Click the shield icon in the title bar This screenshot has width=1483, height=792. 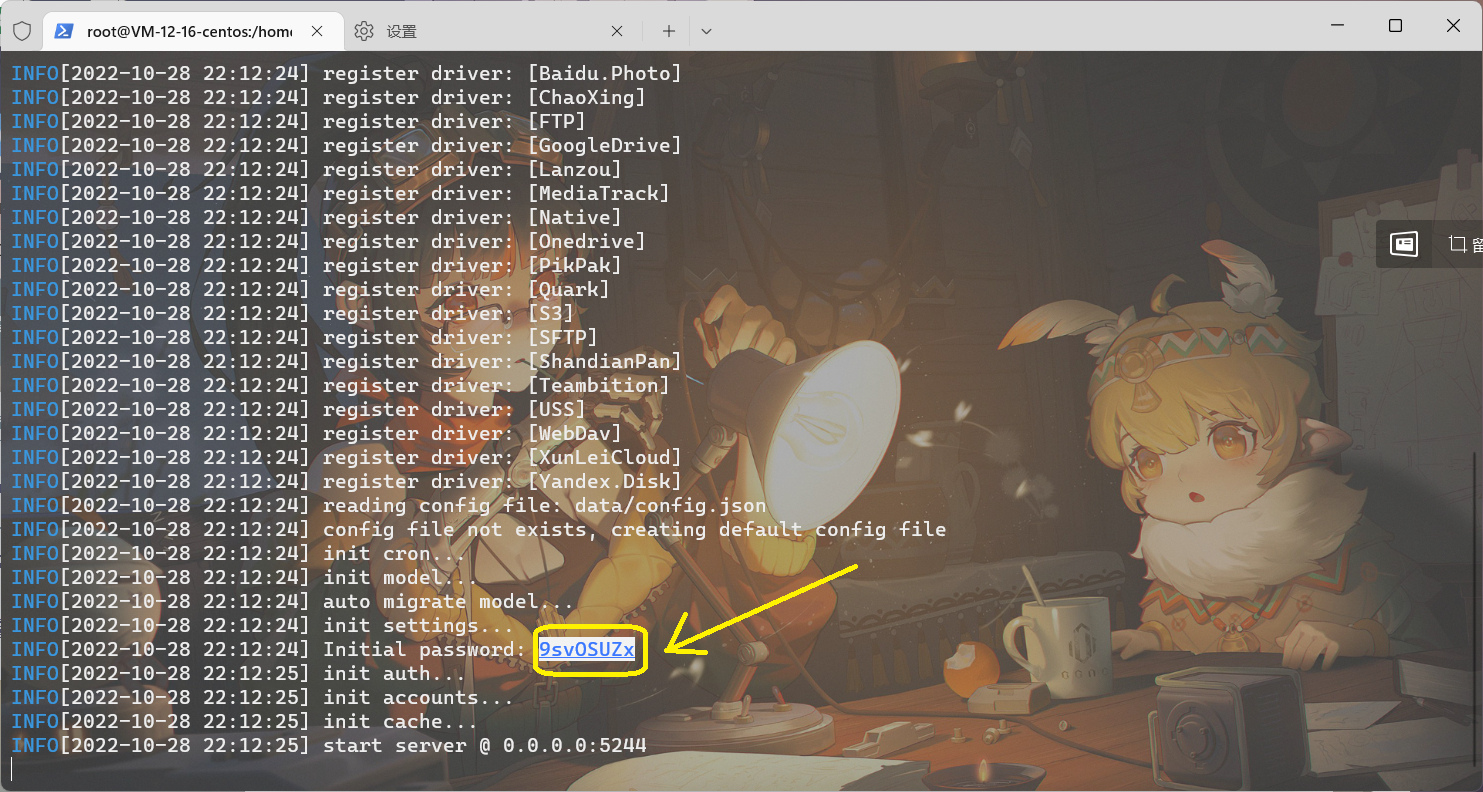(x=21, y=31)
